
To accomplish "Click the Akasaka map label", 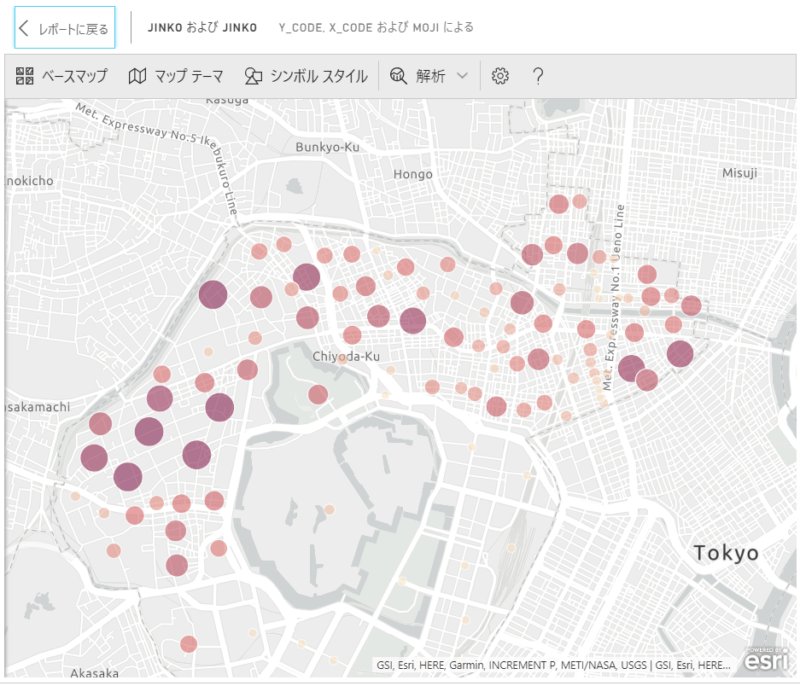I will click(94, 673).
